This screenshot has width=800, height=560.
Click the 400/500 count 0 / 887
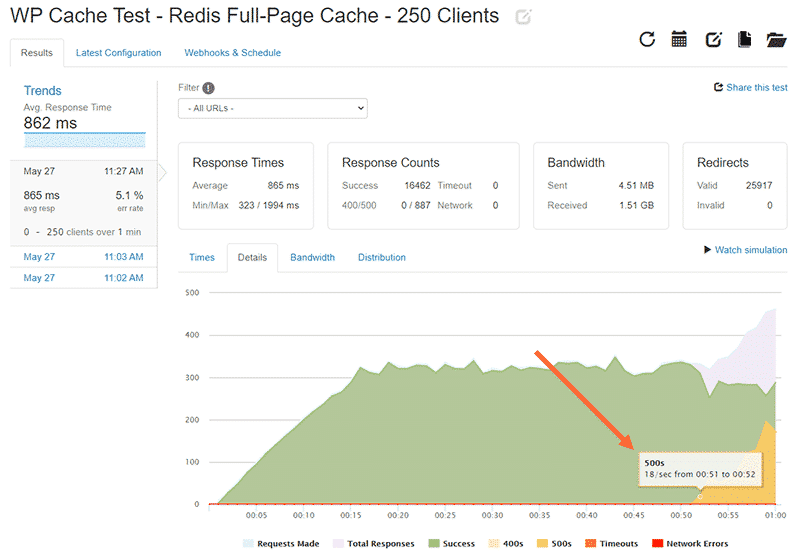[x=415, y=205]
